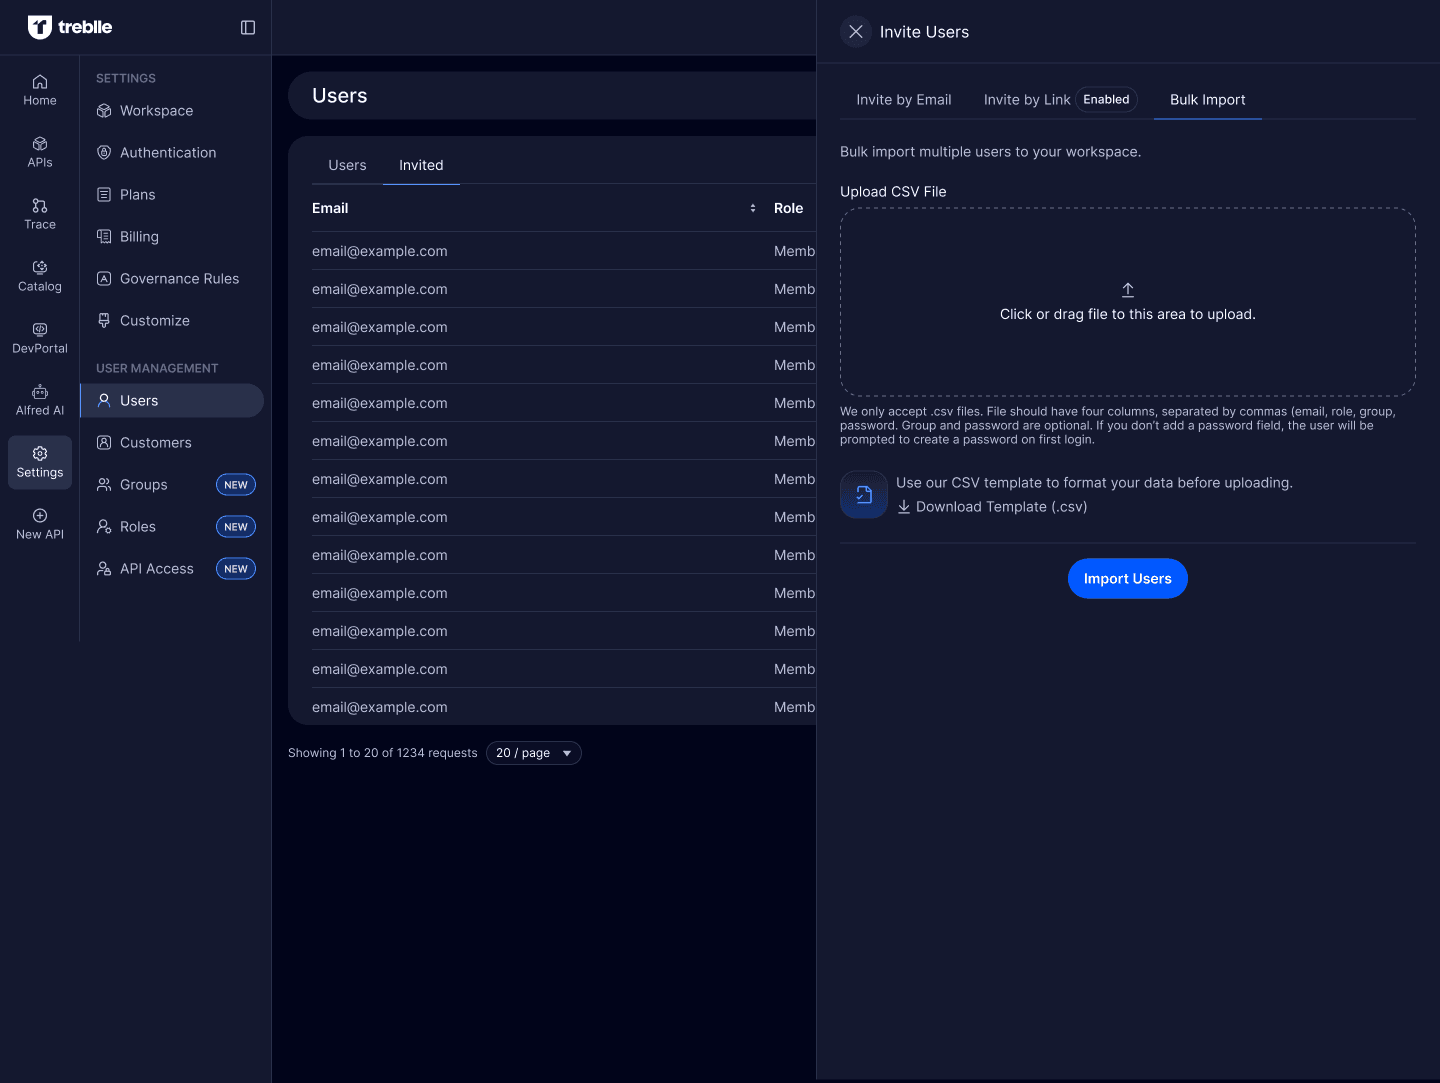1440x1083 pixels.
Task: Click the CSV upload drop area
Action: tap(1127, 302)
